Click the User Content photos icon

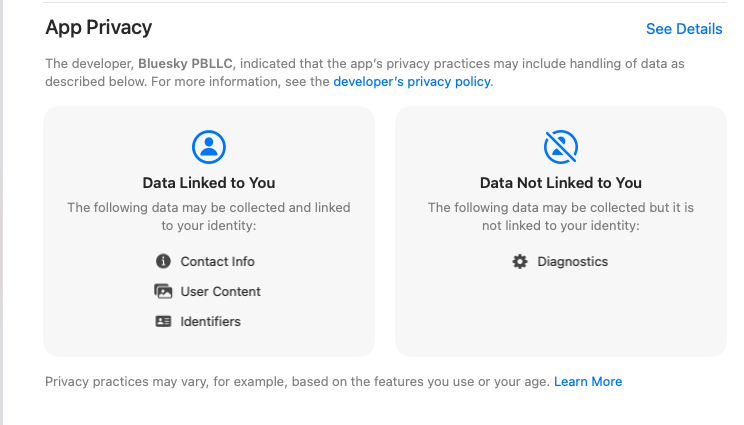pos(163,291)
